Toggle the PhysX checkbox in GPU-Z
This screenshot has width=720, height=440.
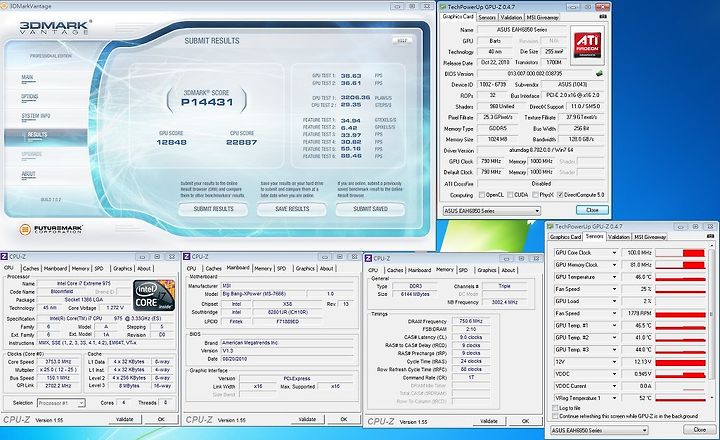pos(535,195)
